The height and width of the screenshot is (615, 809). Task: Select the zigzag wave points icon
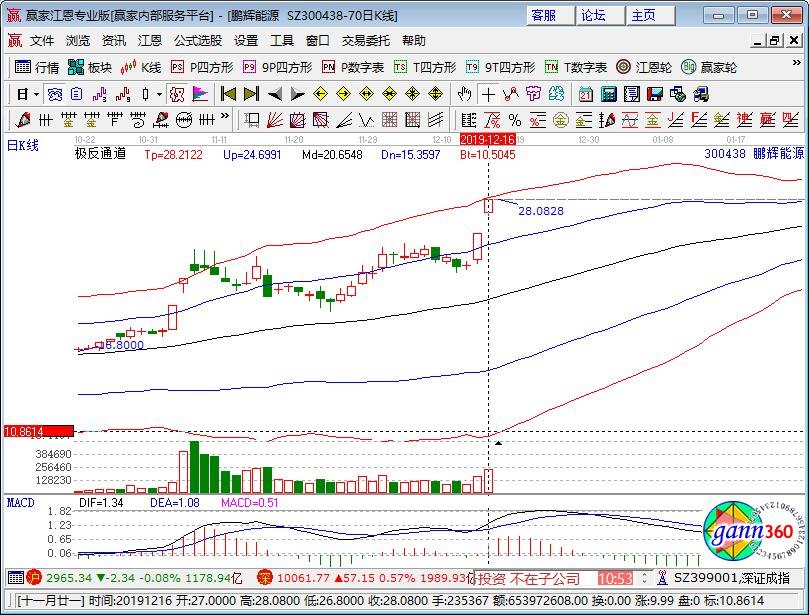tap(511, 94)
